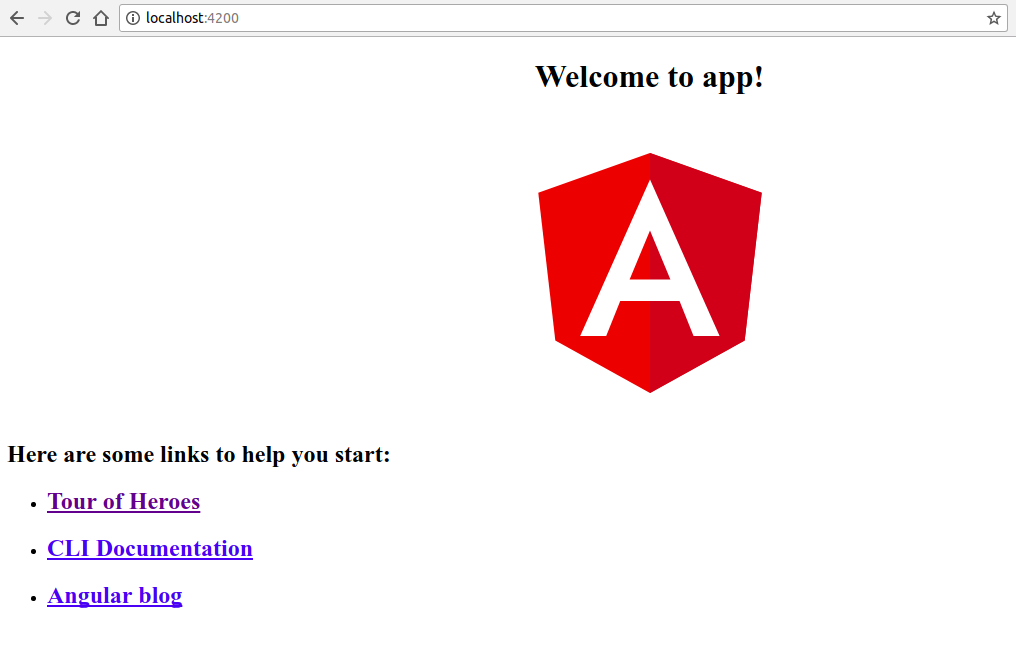Open the browser home page
1016x650 pixels.
click(100, 17)
